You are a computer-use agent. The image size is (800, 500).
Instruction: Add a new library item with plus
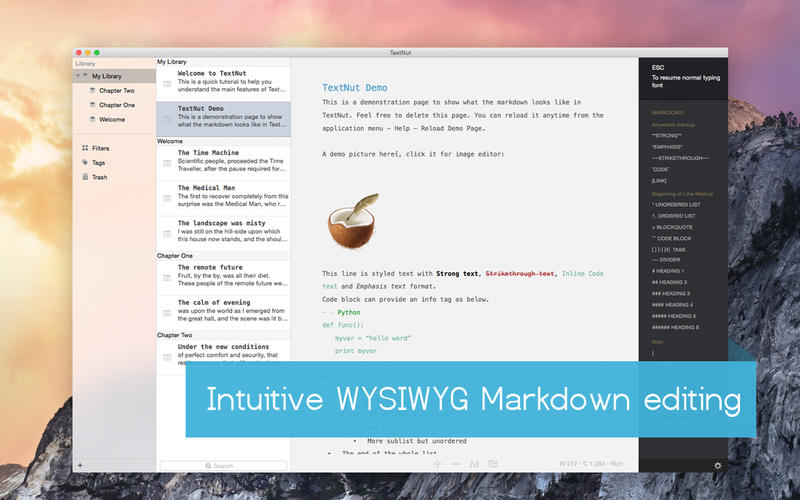point(80,465)
